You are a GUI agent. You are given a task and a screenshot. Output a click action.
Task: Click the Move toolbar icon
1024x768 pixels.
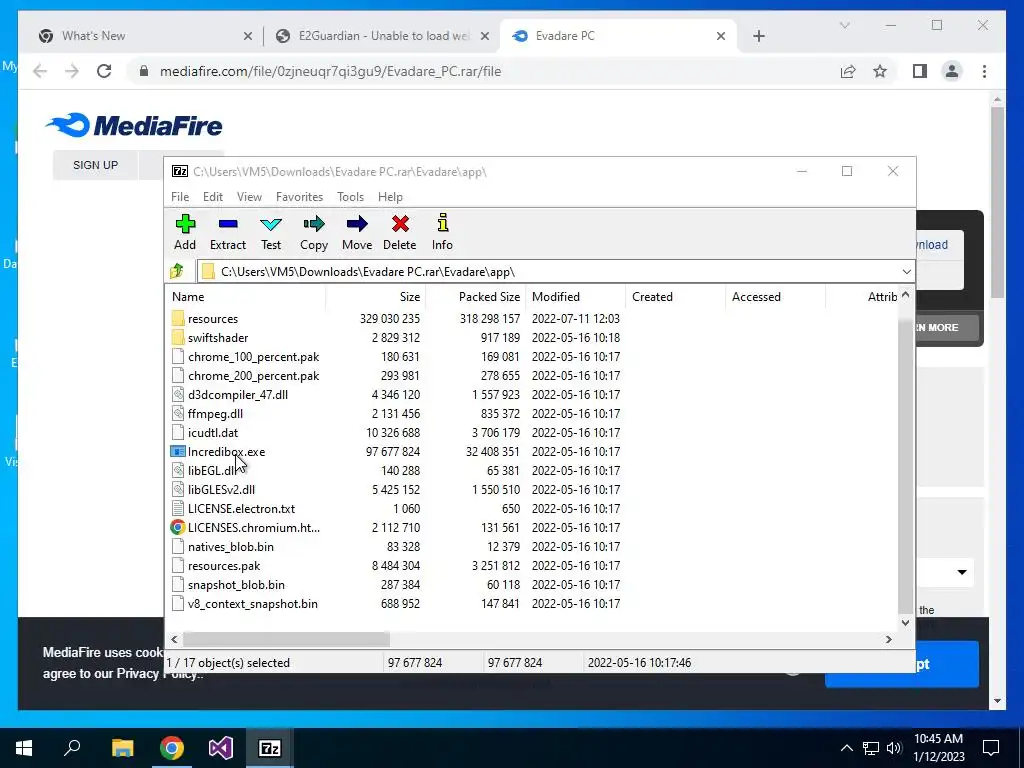point(357,224)
